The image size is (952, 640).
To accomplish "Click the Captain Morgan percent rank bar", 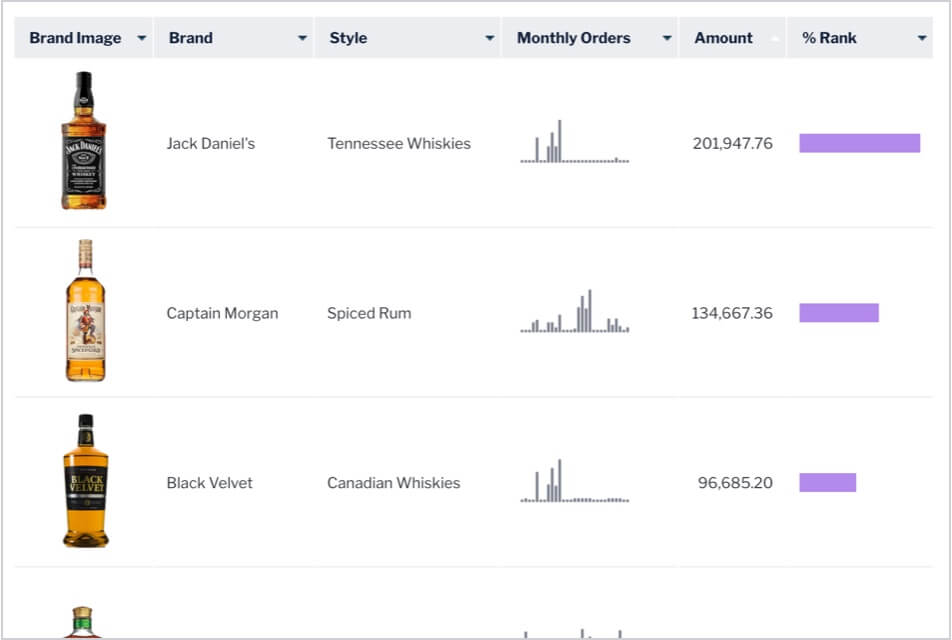I will pos(839,313).
